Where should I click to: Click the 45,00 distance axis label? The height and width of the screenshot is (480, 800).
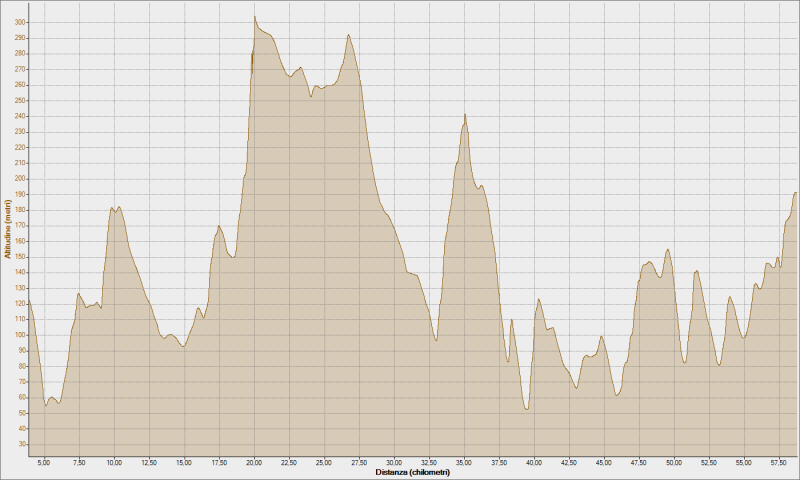point(604,463)
